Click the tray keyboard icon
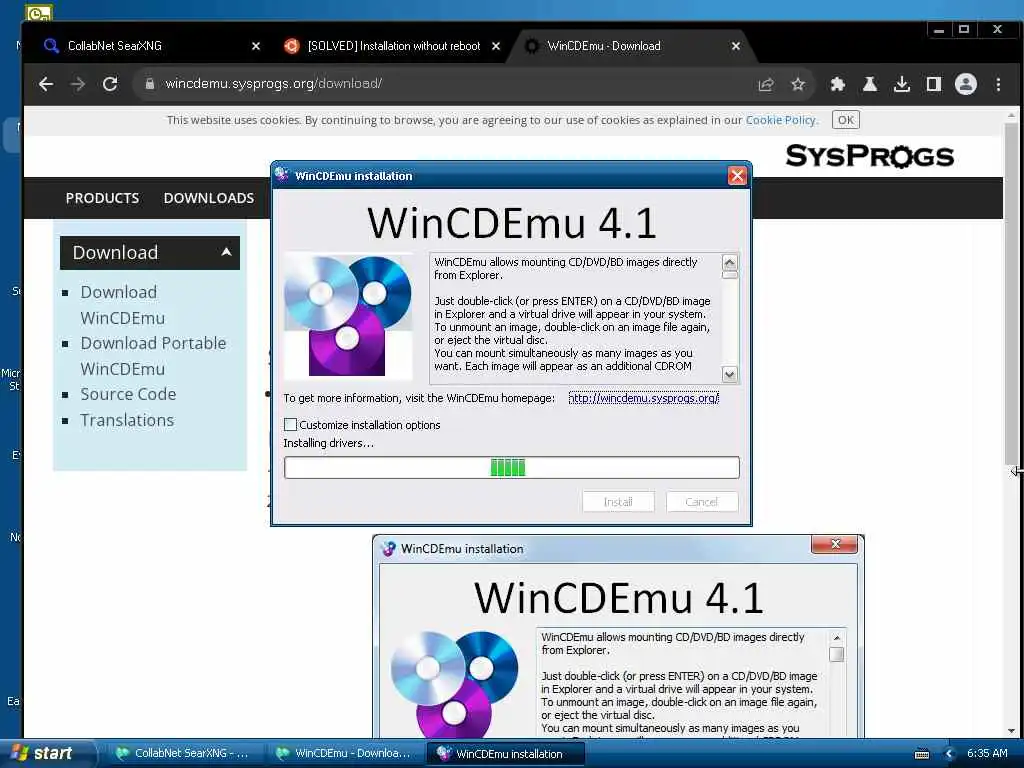 pyautogui.click(x=921, y=754)
